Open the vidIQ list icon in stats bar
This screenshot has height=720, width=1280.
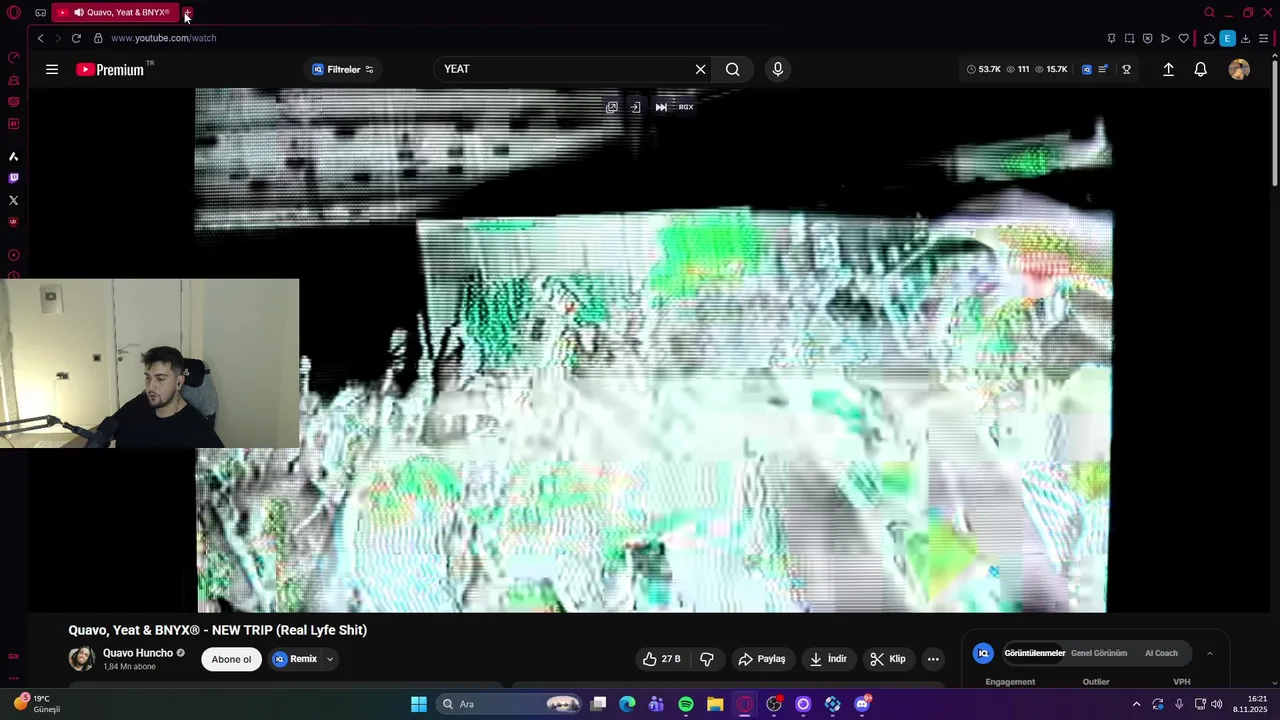[x=1103, y=69]
